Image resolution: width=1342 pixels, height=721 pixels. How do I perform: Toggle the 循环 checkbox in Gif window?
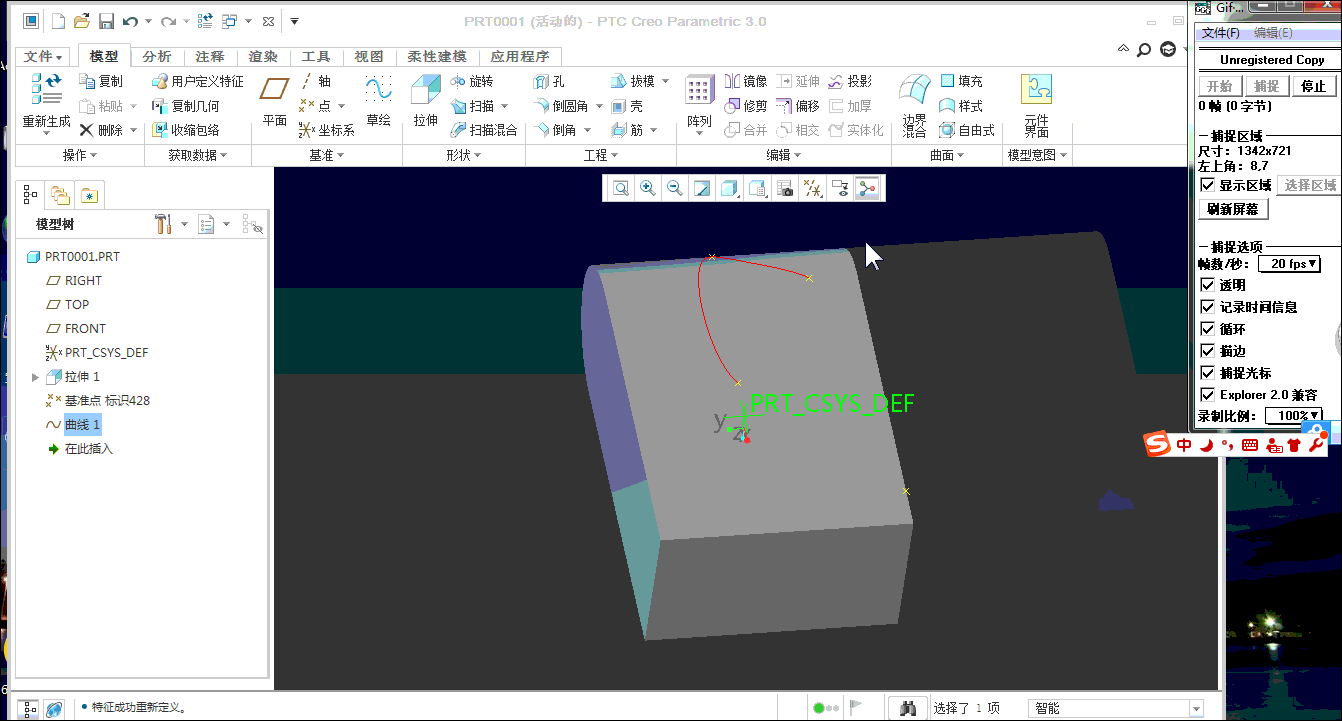(1207, 329)
